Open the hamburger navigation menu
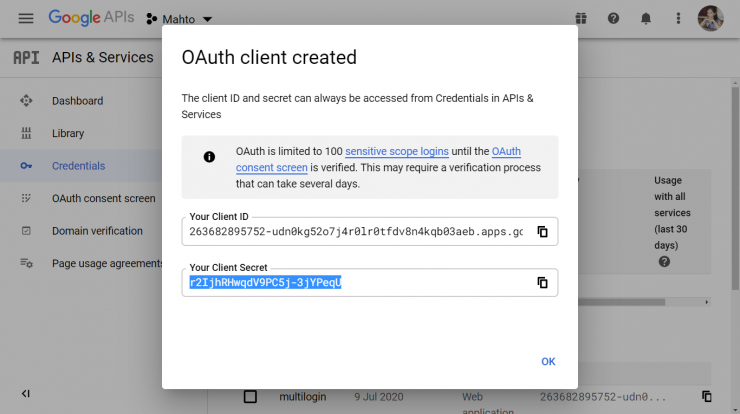740x414 pixels. click(26, 18)
